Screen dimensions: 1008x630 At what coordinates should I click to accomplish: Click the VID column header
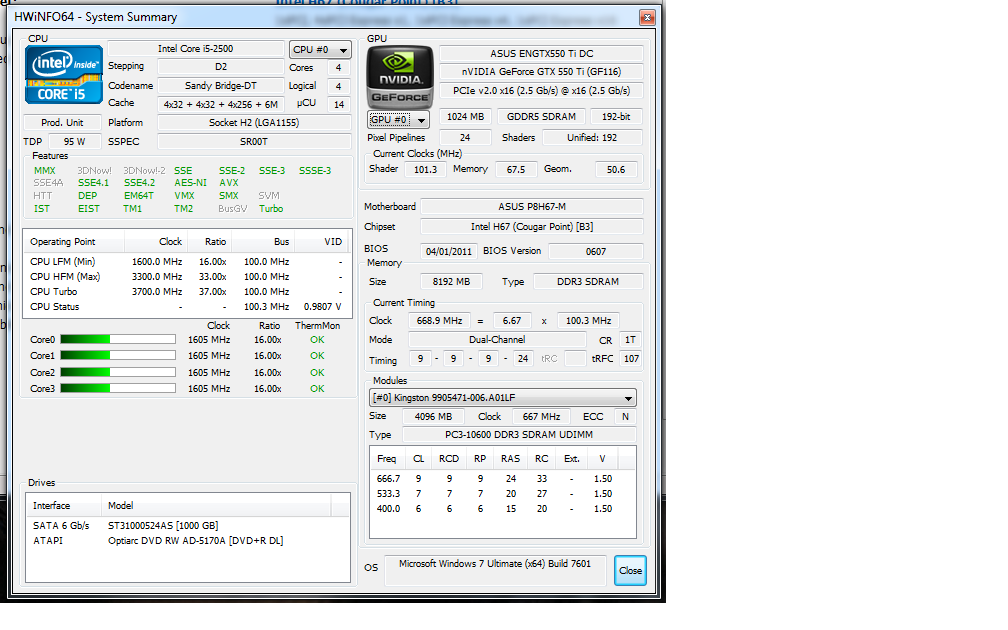click(321, 242)
